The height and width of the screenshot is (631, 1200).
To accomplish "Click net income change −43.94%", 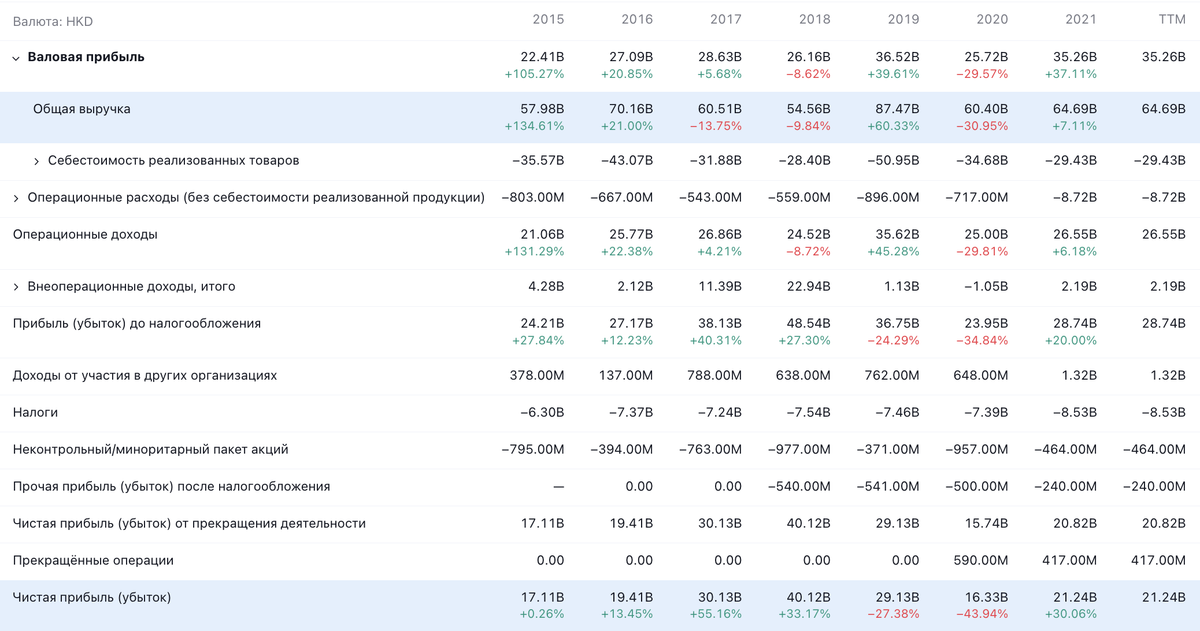I will point(984,615).
